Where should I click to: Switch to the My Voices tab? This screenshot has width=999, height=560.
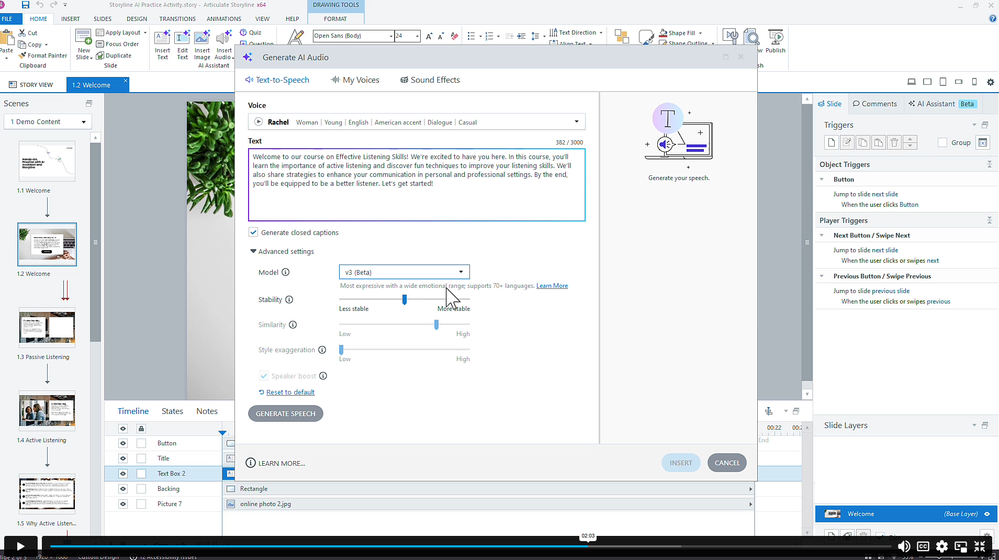pyautogui.click(x=355, y=80)
